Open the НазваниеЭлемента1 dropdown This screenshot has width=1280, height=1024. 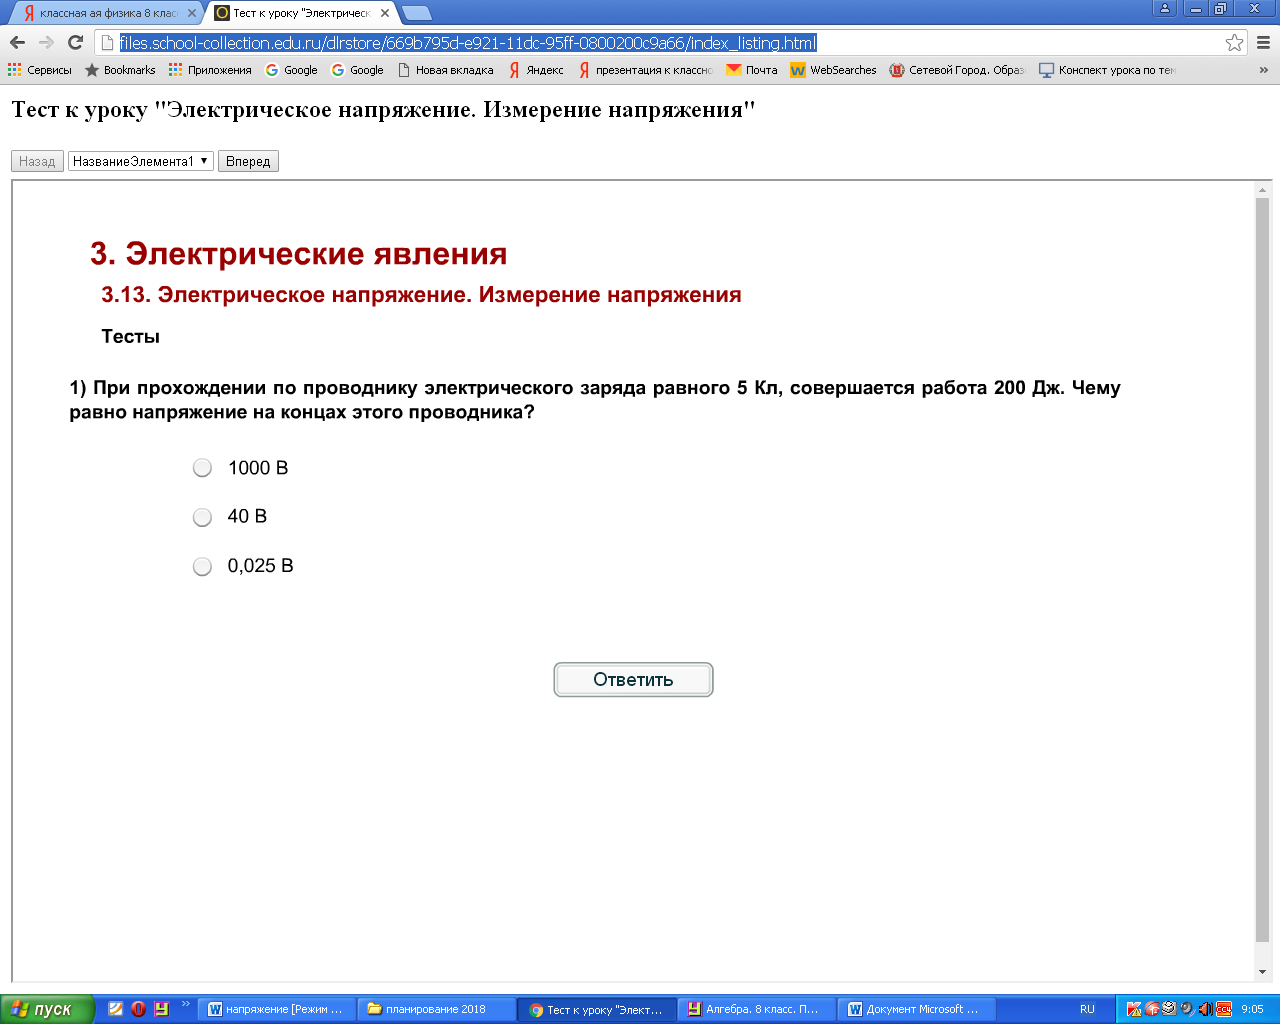(x=141, y=161)
